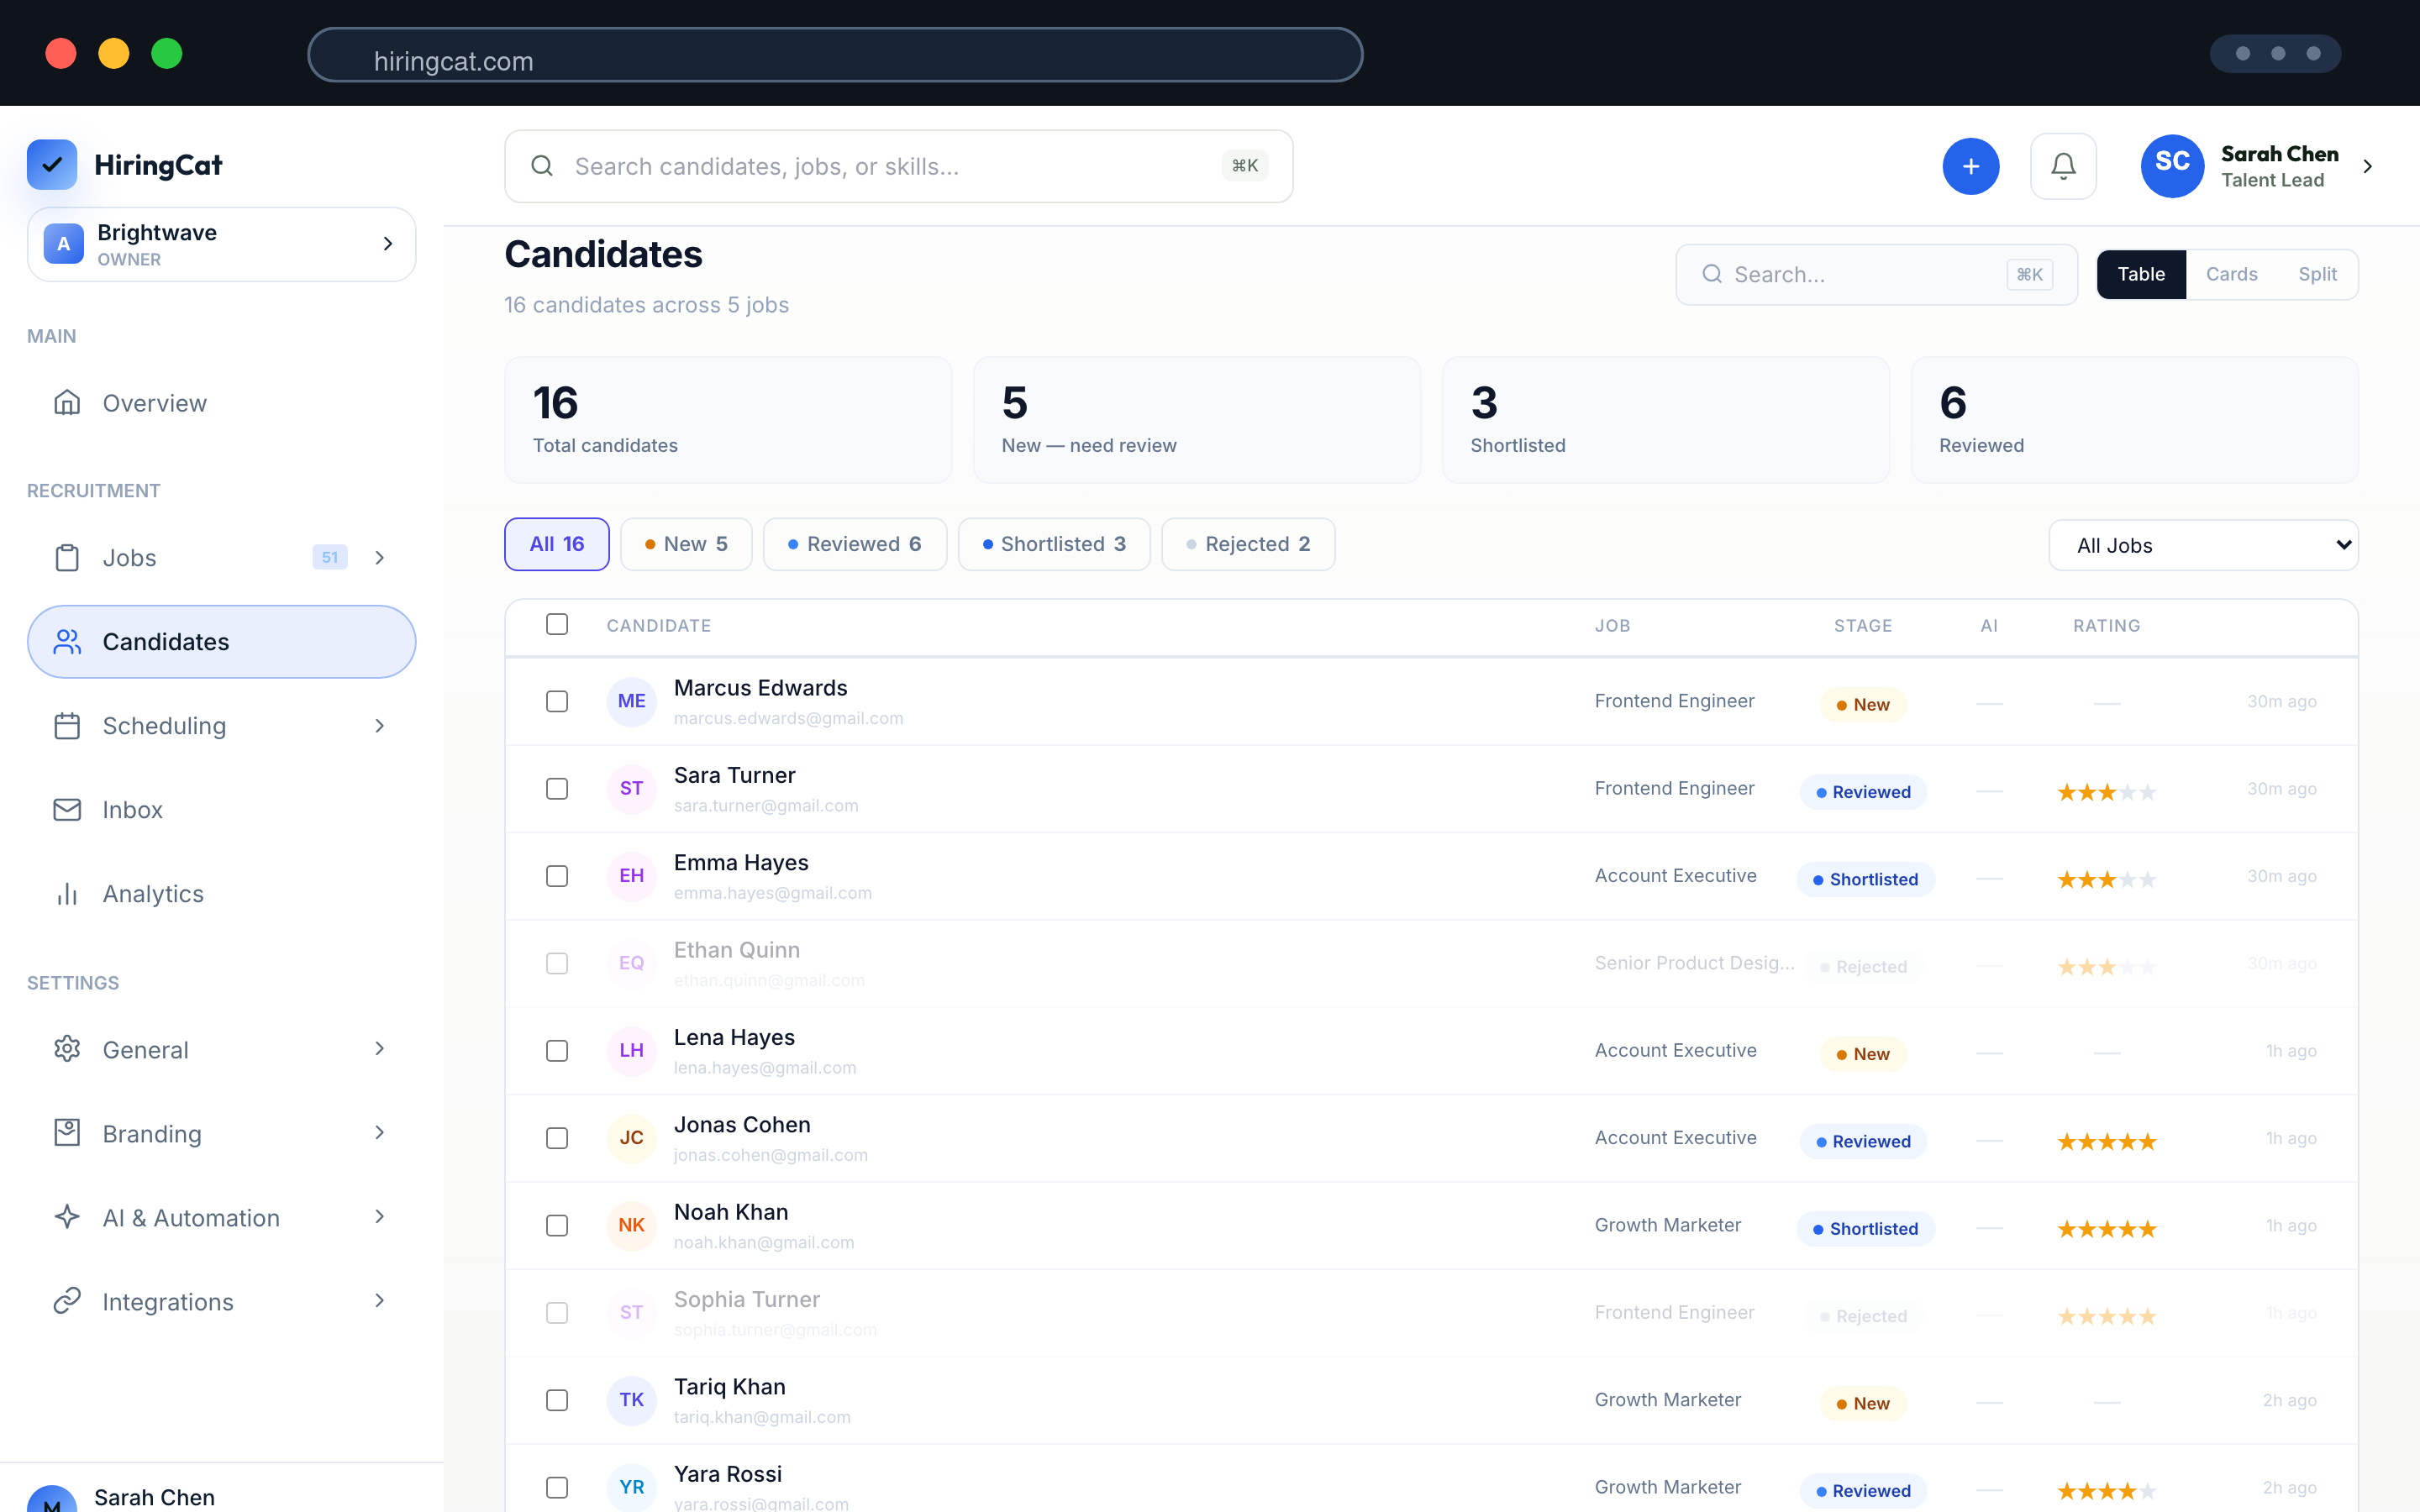This screenshot has width=2420, height=1512.
Task: Click the Brightwave workspace A icon
Action: coord(64,244)
